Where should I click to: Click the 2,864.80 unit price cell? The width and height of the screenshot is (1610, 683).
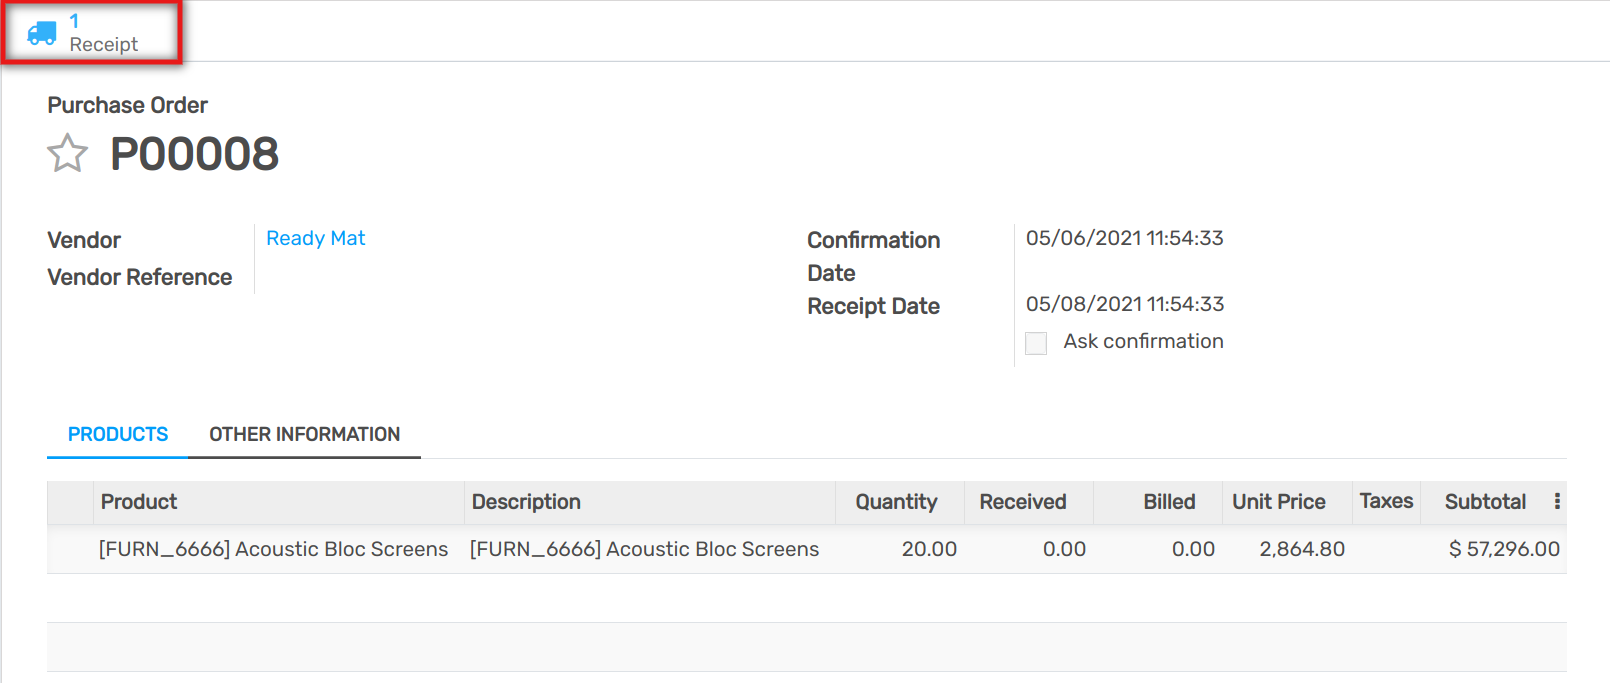point(1301,549)
